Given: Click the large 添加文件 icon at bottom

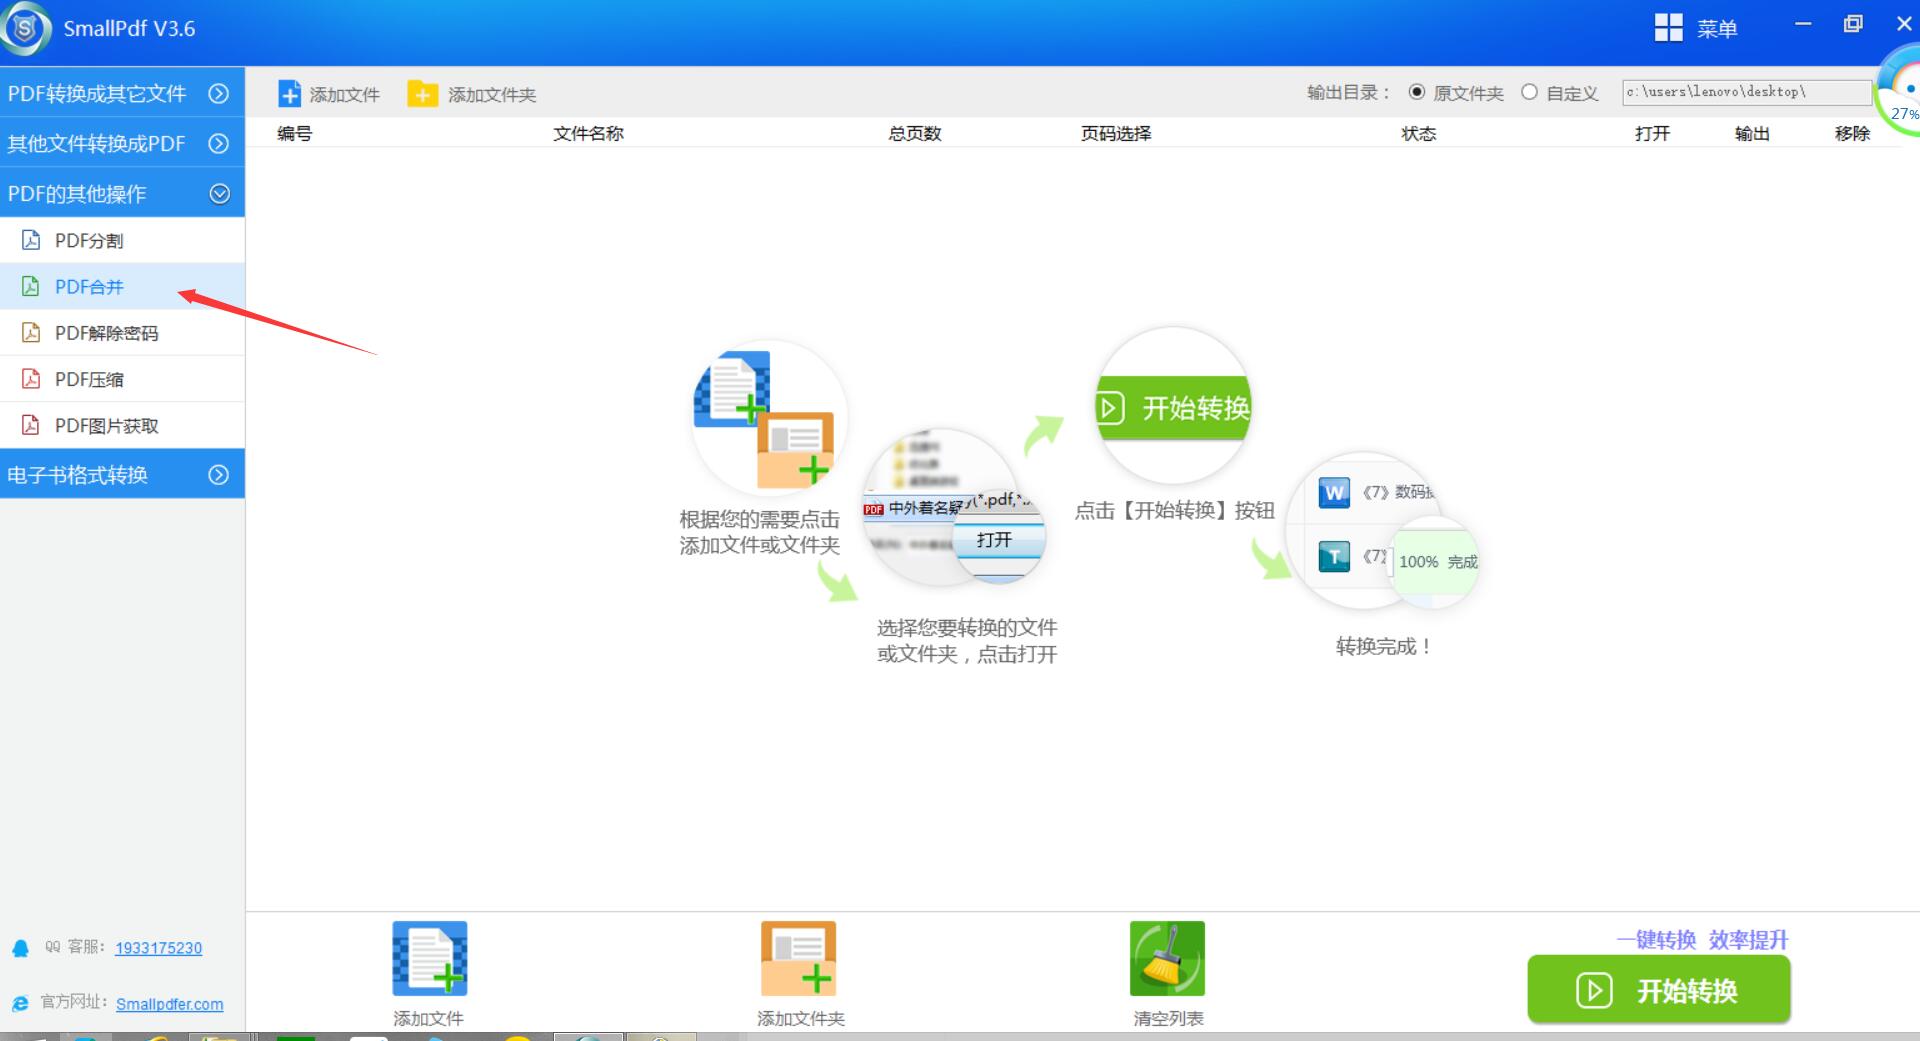Looking at the screenshot, I should tap(430, 958).
